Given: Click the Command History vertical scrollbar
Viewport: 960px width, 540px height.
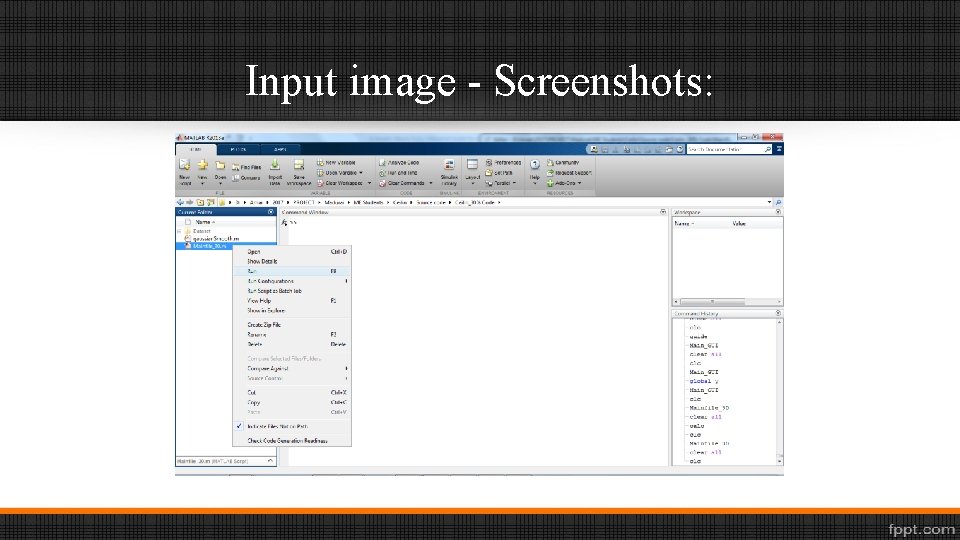Looking at the screenshot, I should click(x=779, y=391).
